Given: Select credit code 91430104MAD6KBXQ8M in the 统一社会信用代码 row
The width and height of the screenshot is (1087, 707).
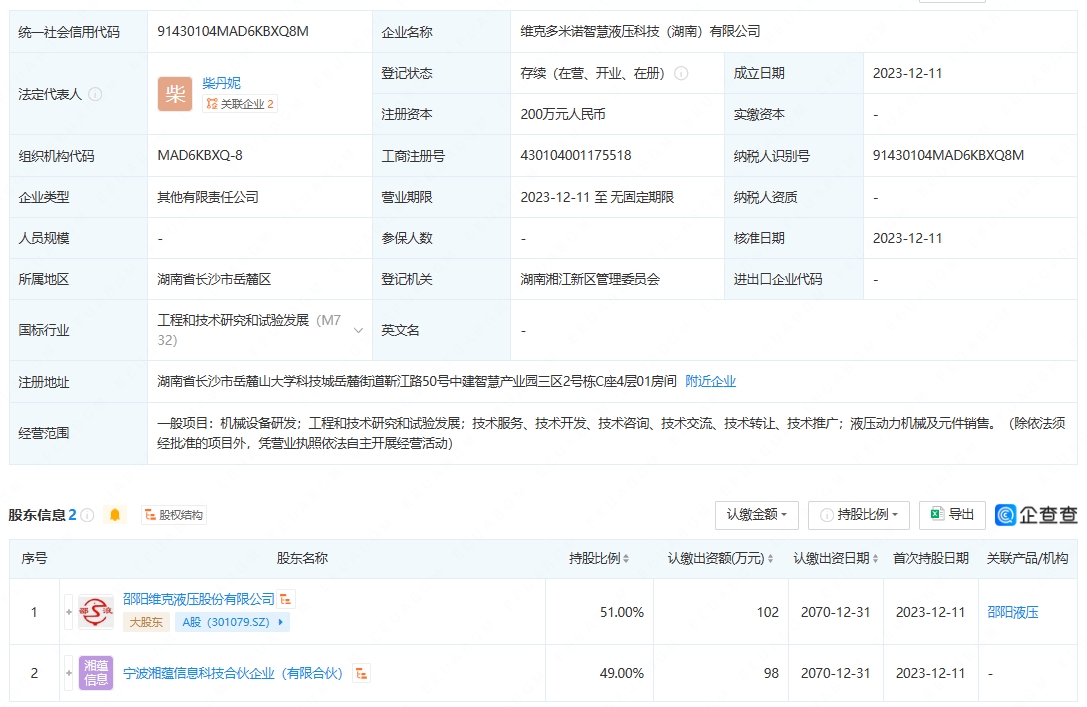Looking at the screenshot, I should tap(233, 31).
